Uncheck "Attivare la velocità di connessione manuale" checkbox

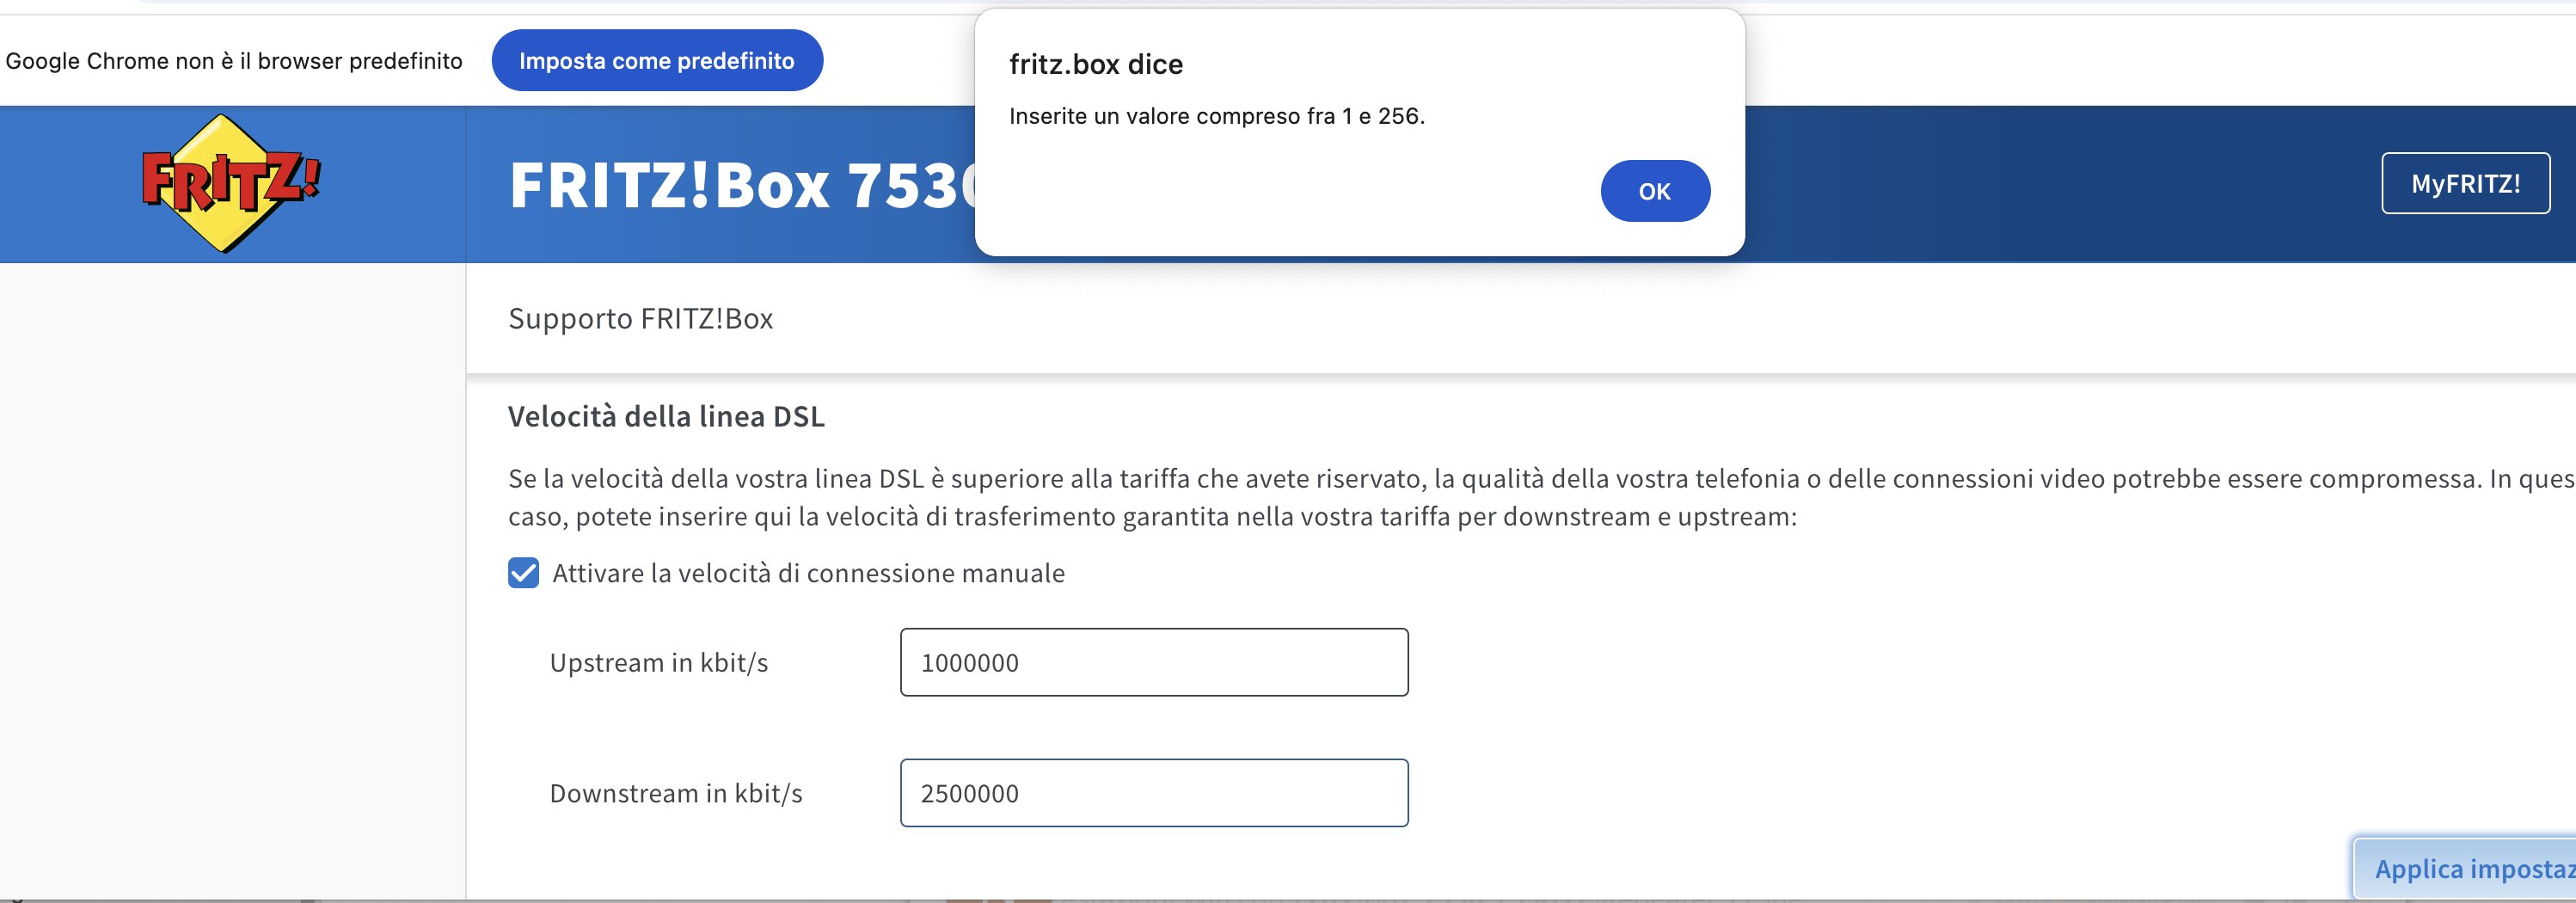[x=524, y=573]
